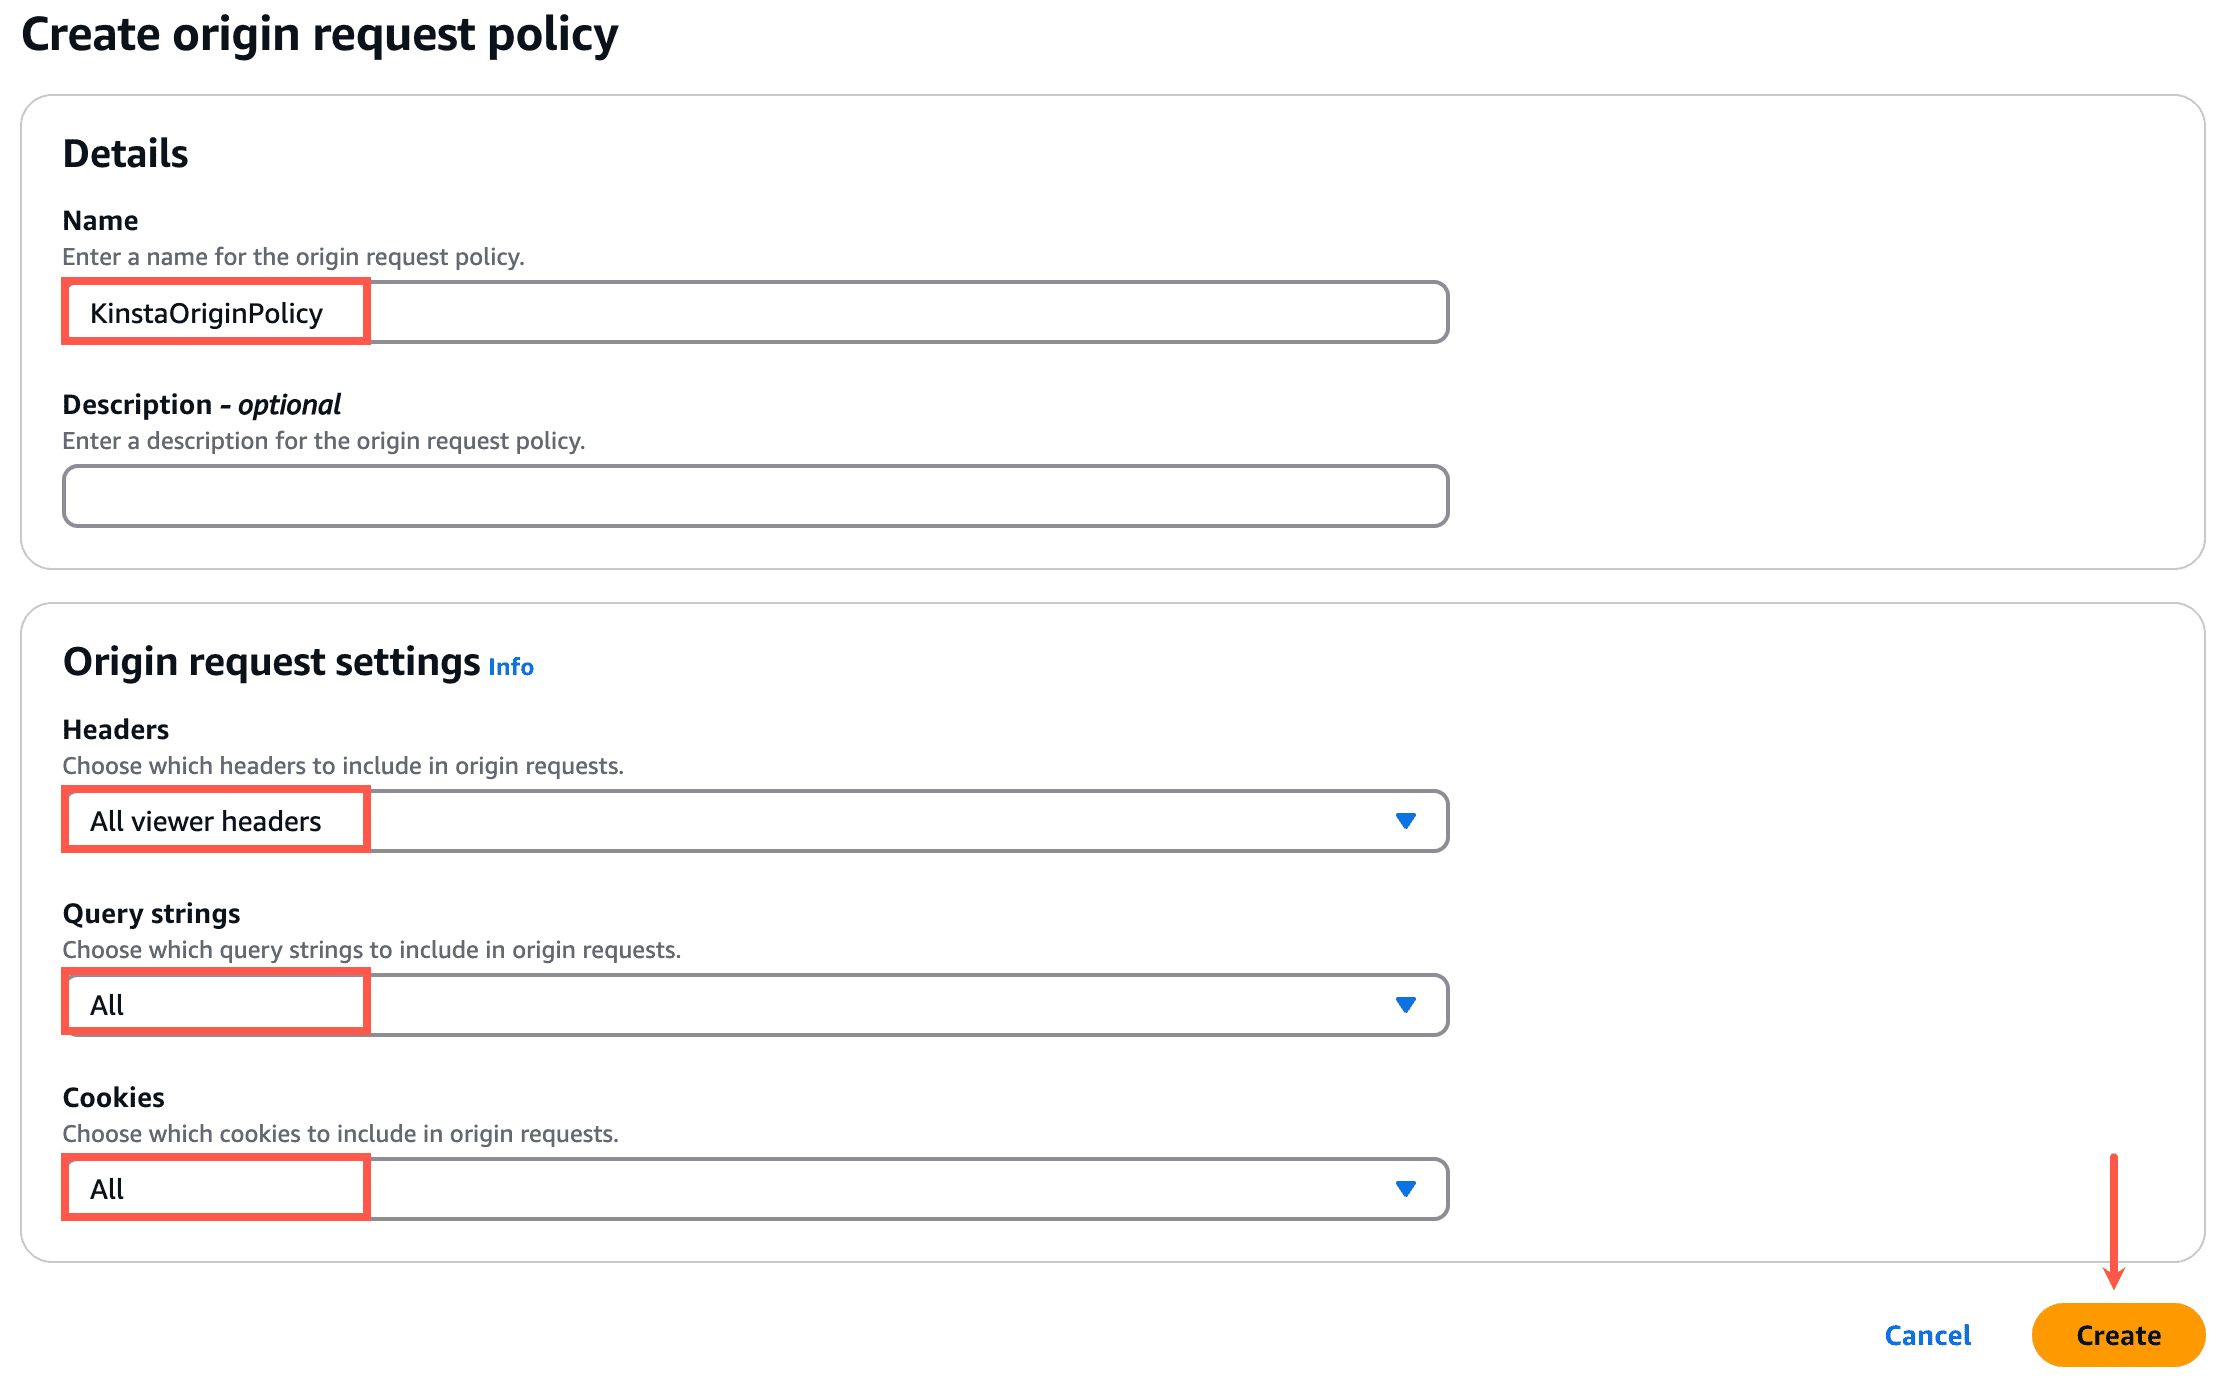The image size is (2226, 1384).
Task: Open the Headers dropdown arrow
Action: tap(1405, 820)
